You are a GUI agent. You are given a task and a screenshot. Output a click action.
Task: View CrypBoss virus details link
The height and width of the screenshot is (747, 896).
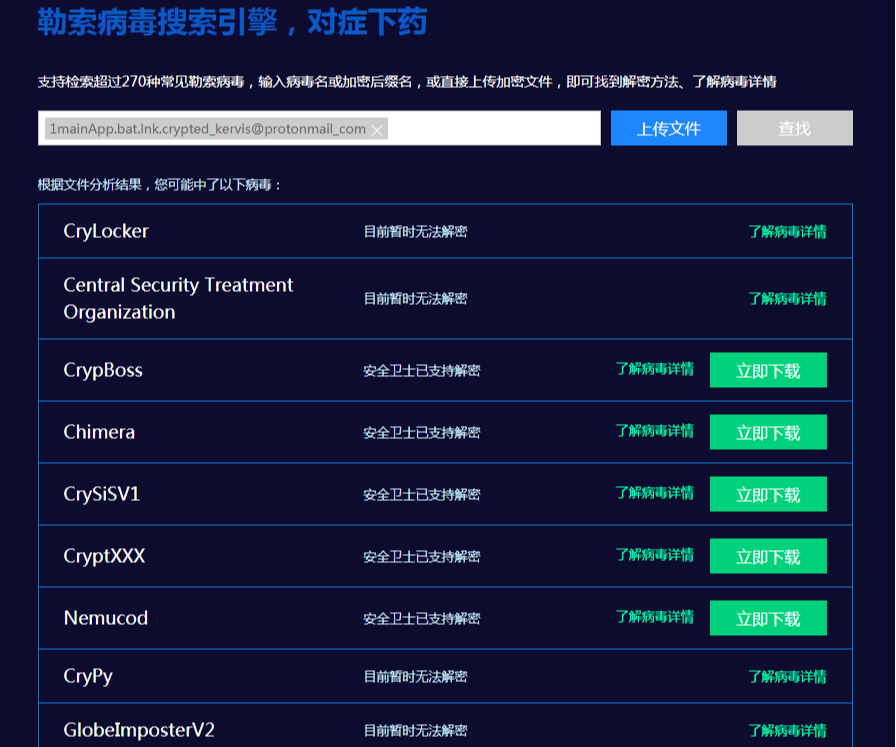(654, 369)
